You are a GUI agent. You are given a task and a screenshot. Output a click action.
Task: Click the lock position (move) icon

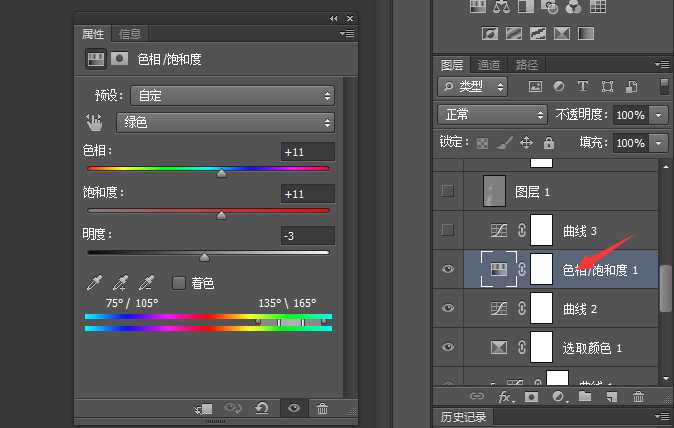(x=524, y=143)
